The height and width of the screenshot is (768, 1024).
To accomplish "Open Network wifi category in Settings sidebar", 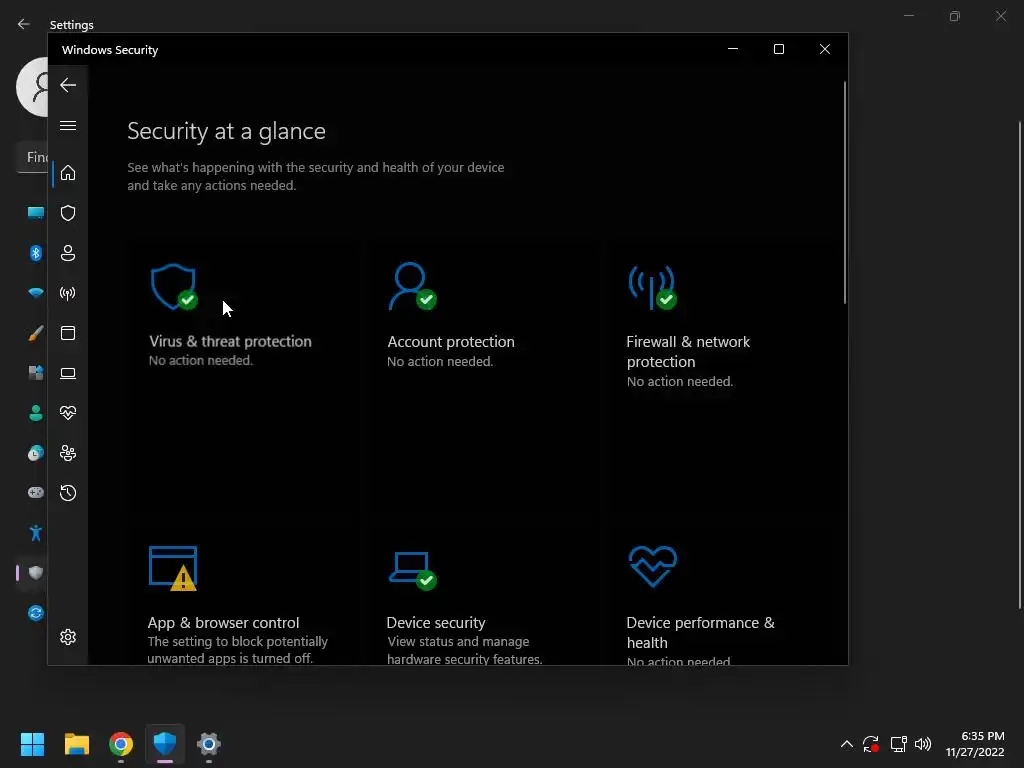I will coord(36,293).
